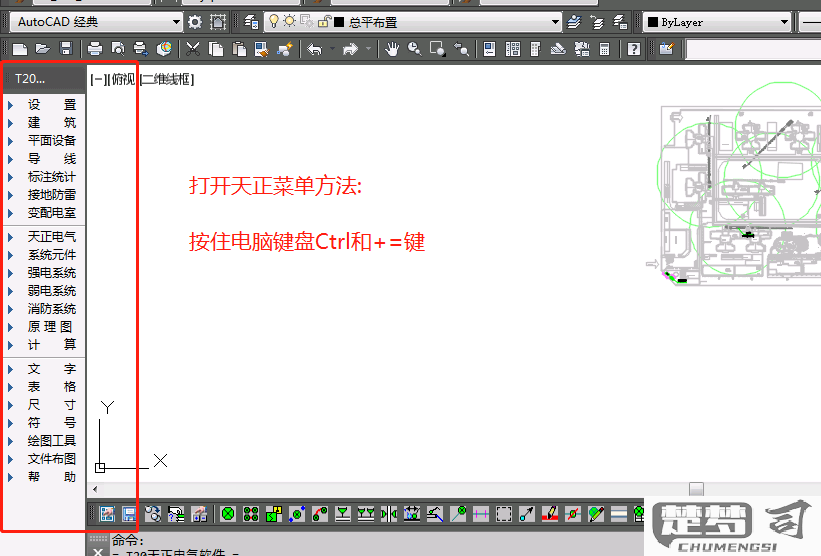Click the four green circles layout icon
The image size is (821, 556).
tap(251, 514)
